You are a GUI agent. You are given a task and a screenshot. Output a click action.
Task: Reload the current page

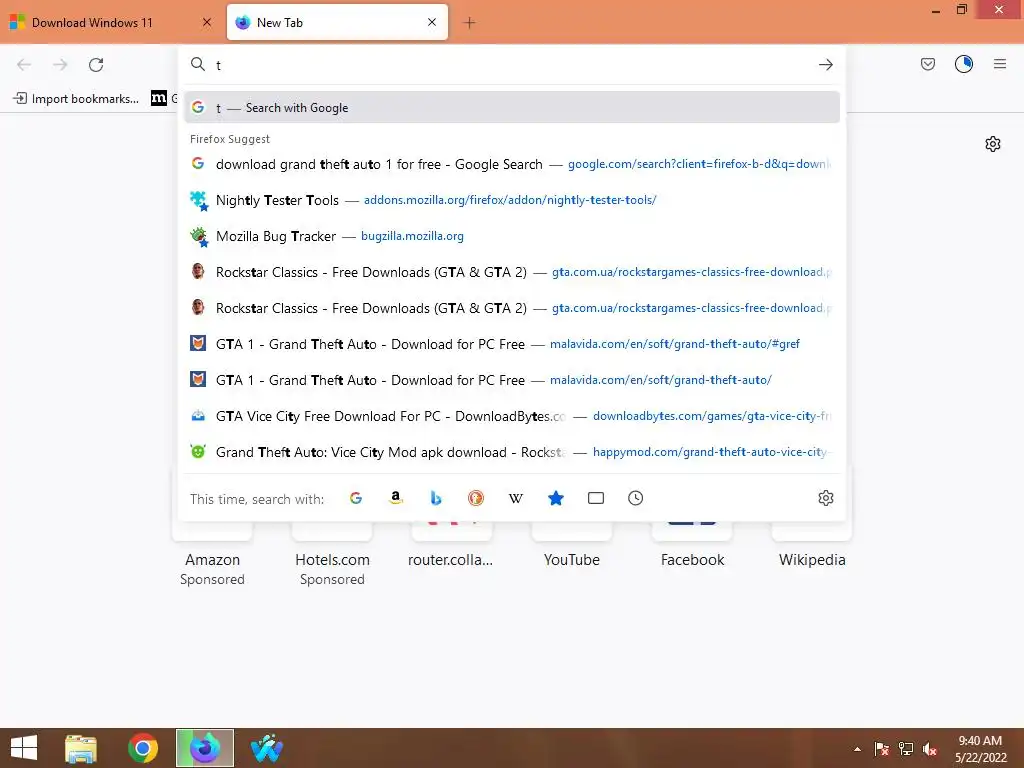(x=96, y=65)
